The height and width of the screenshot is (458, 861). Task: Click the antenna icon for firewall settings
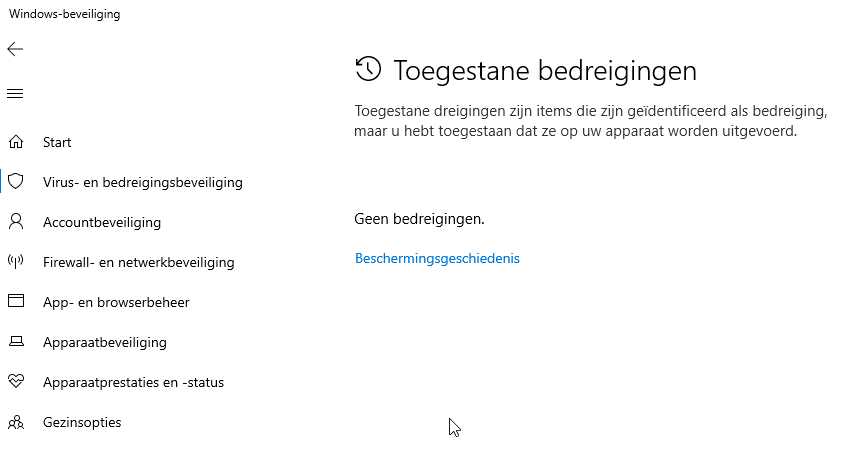(x=16, y=261)
